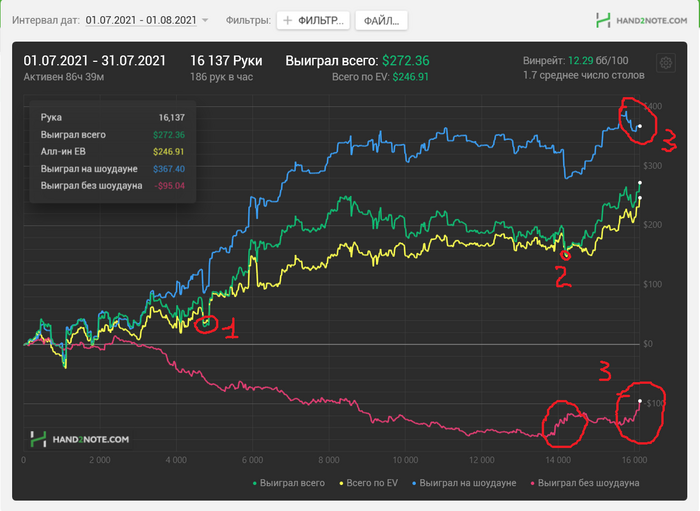Click the Алл-ин ЕВ tooltip row

112,152
